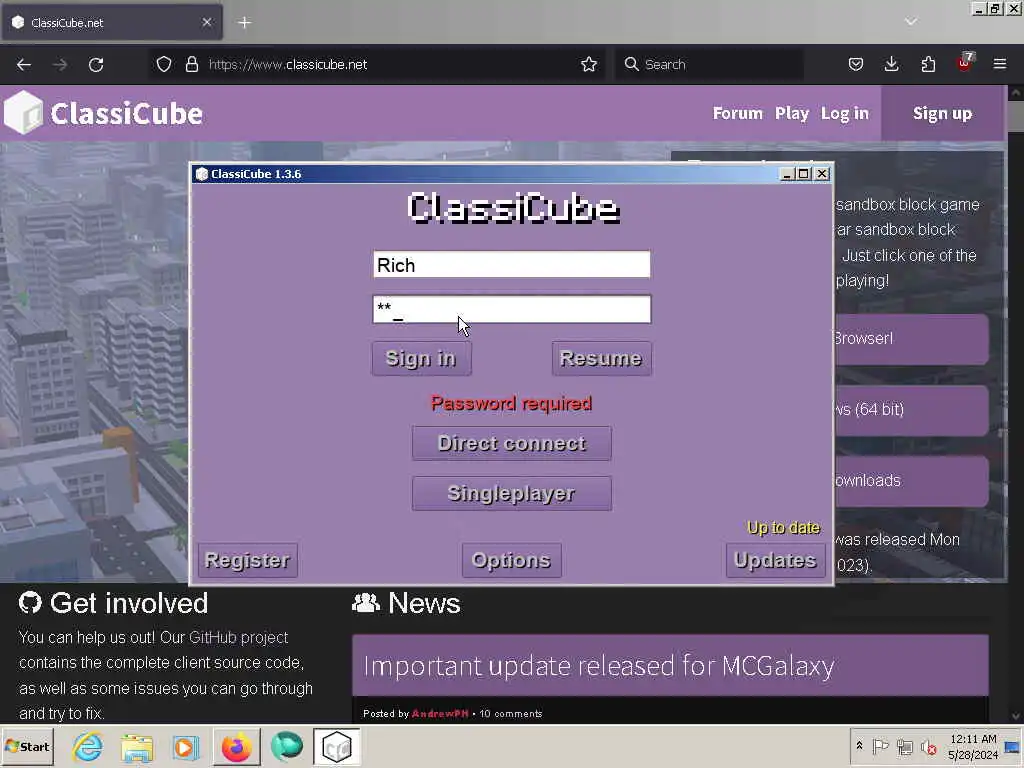Screen dimensions: 1024x768
Task: Expand the list all tabs chevron
Action: [x=911, y=22]
